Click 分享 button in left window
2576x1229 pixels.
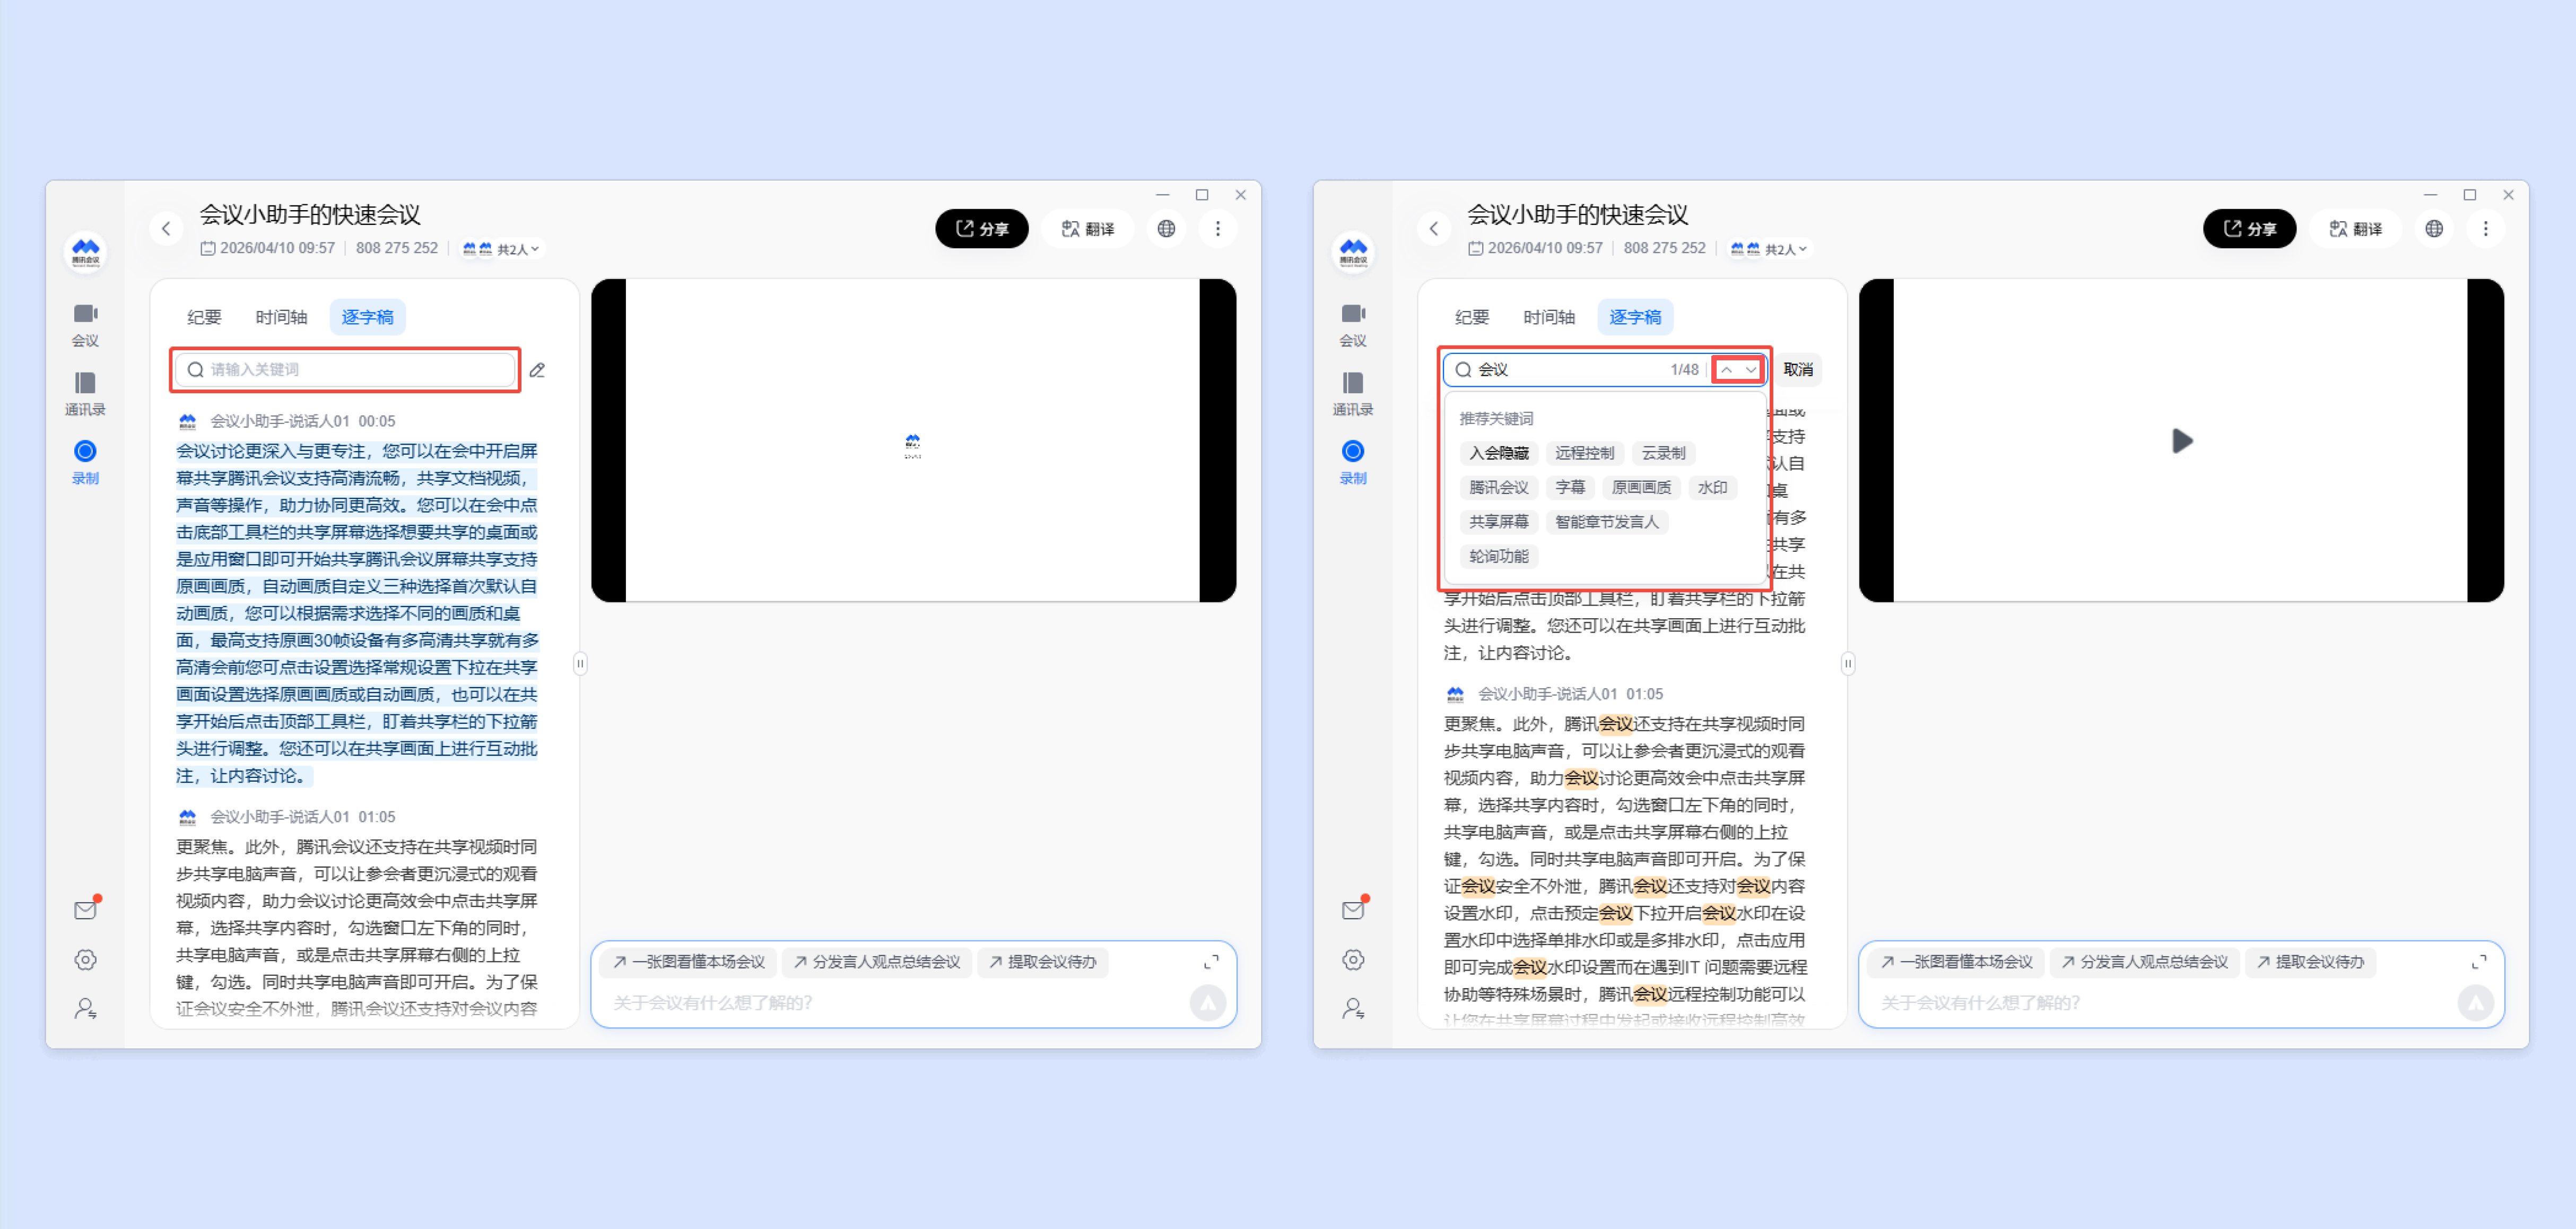(981, 228)
